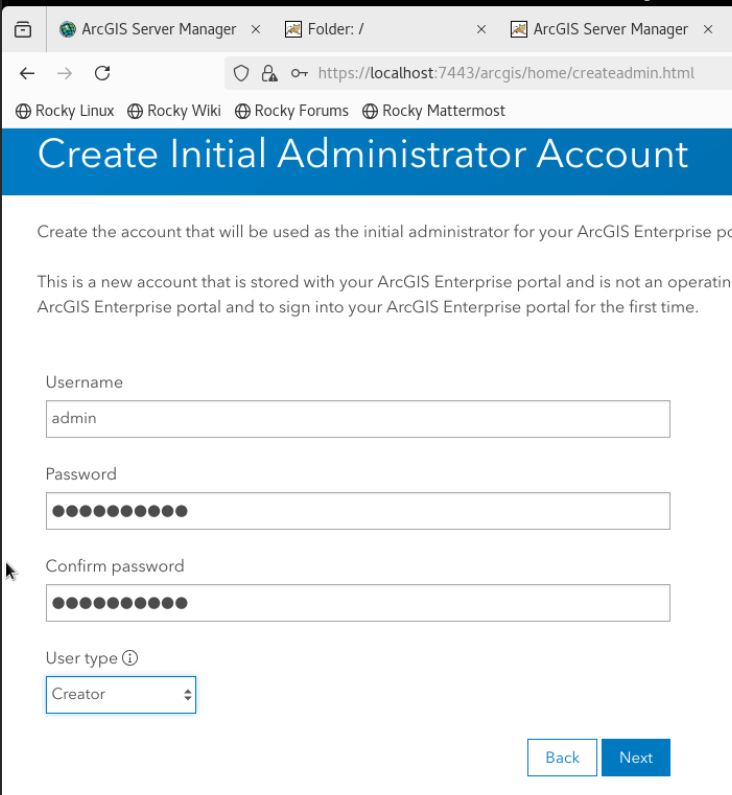Click the globe favicon of first ArcGIS tab
This screenshot has width=732, height=795.
pos(67,29)
